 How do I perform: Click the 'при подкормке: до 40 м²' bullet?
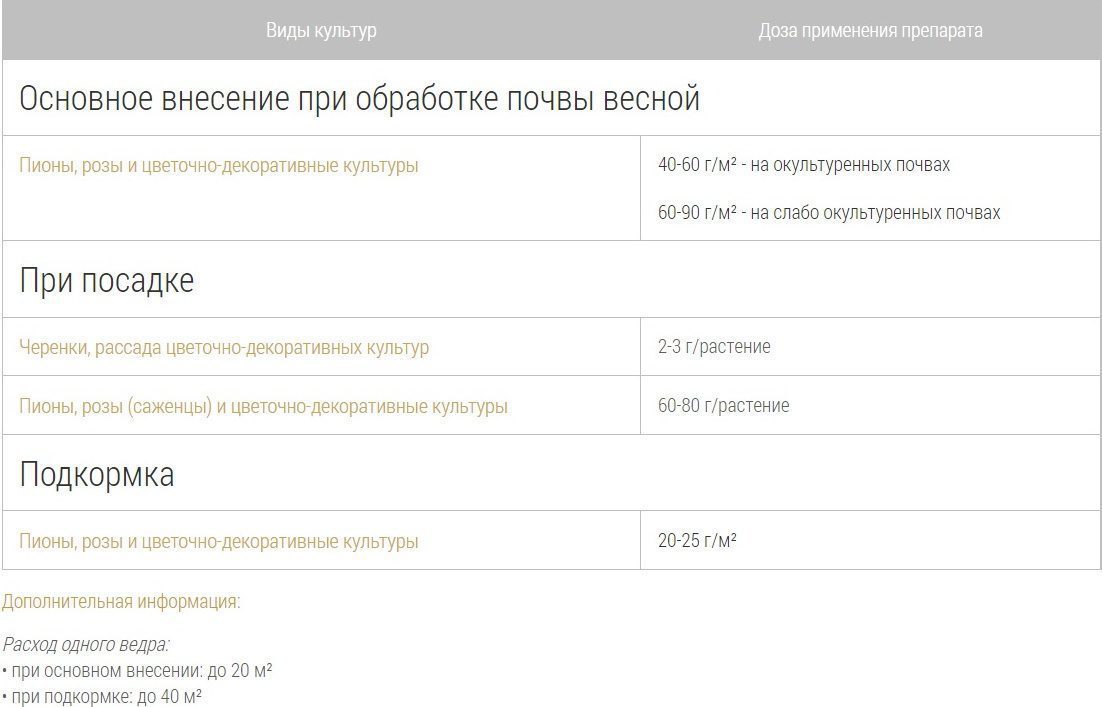tap(102, 697)
